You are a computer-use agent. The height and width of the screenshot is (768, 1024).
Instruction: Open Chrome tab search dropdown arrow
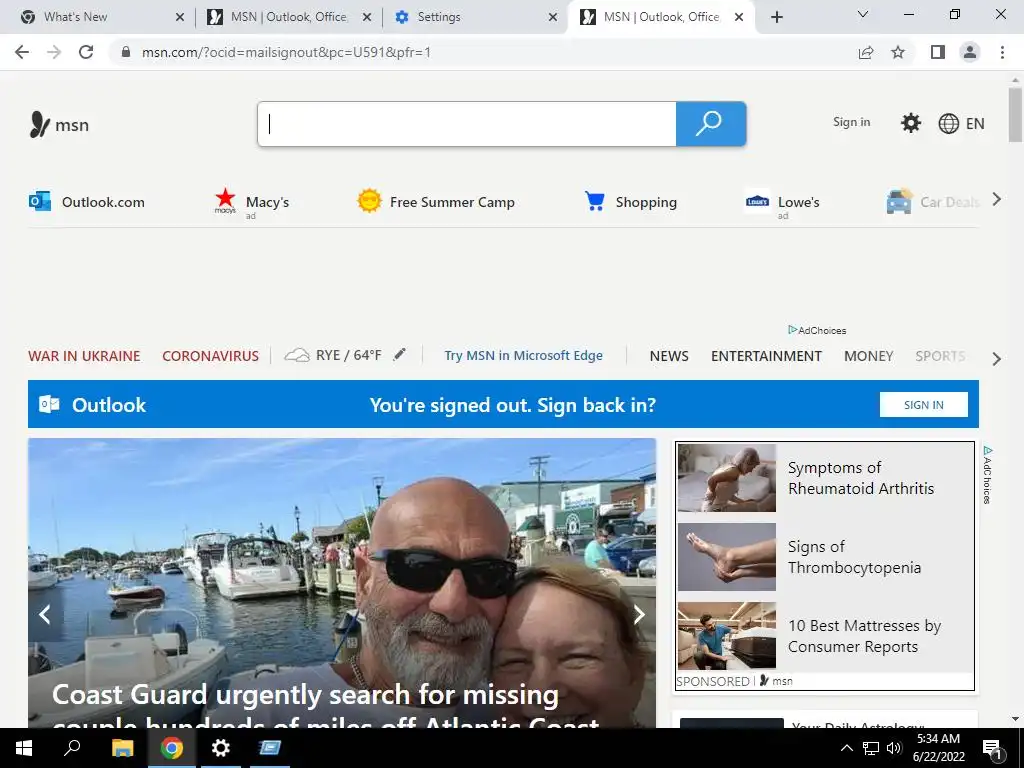(x=863, y=14)
